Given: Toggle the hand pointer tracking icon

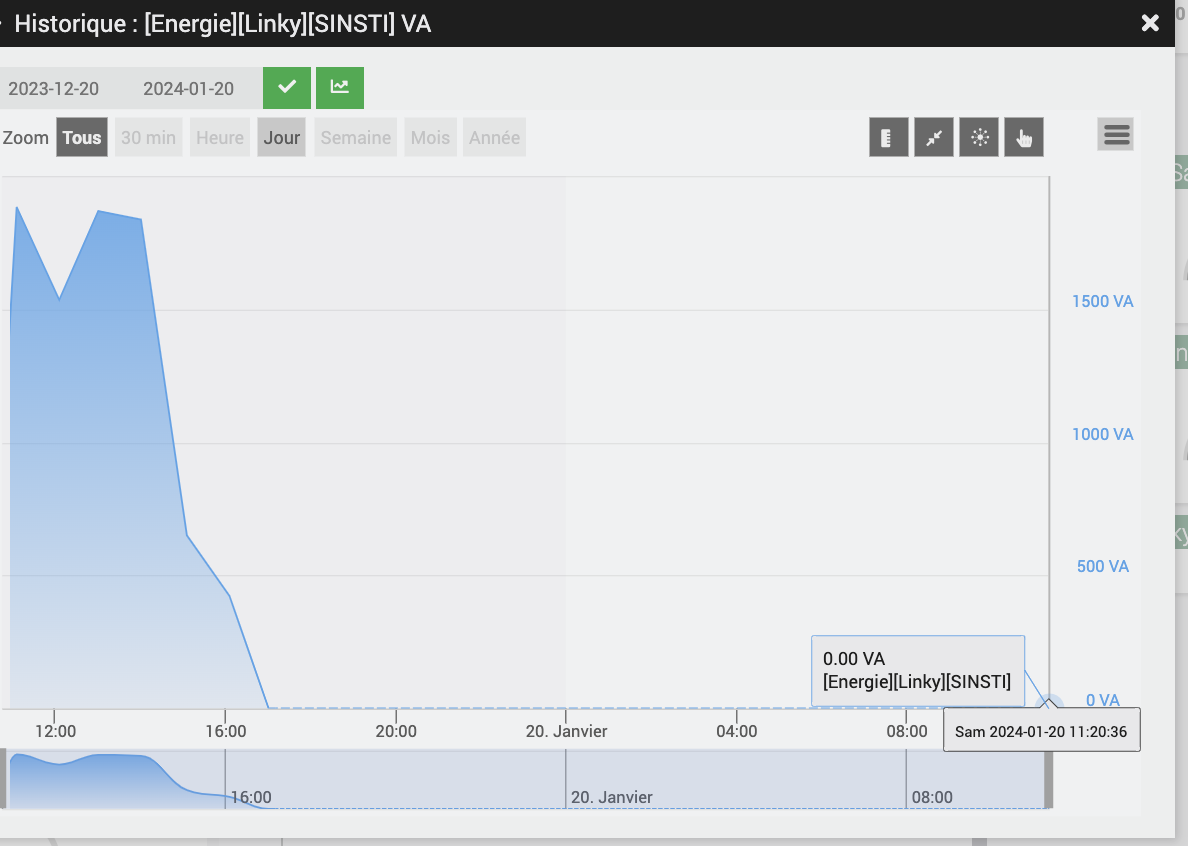Looking at the screenshot, I should click(1024, 137).
